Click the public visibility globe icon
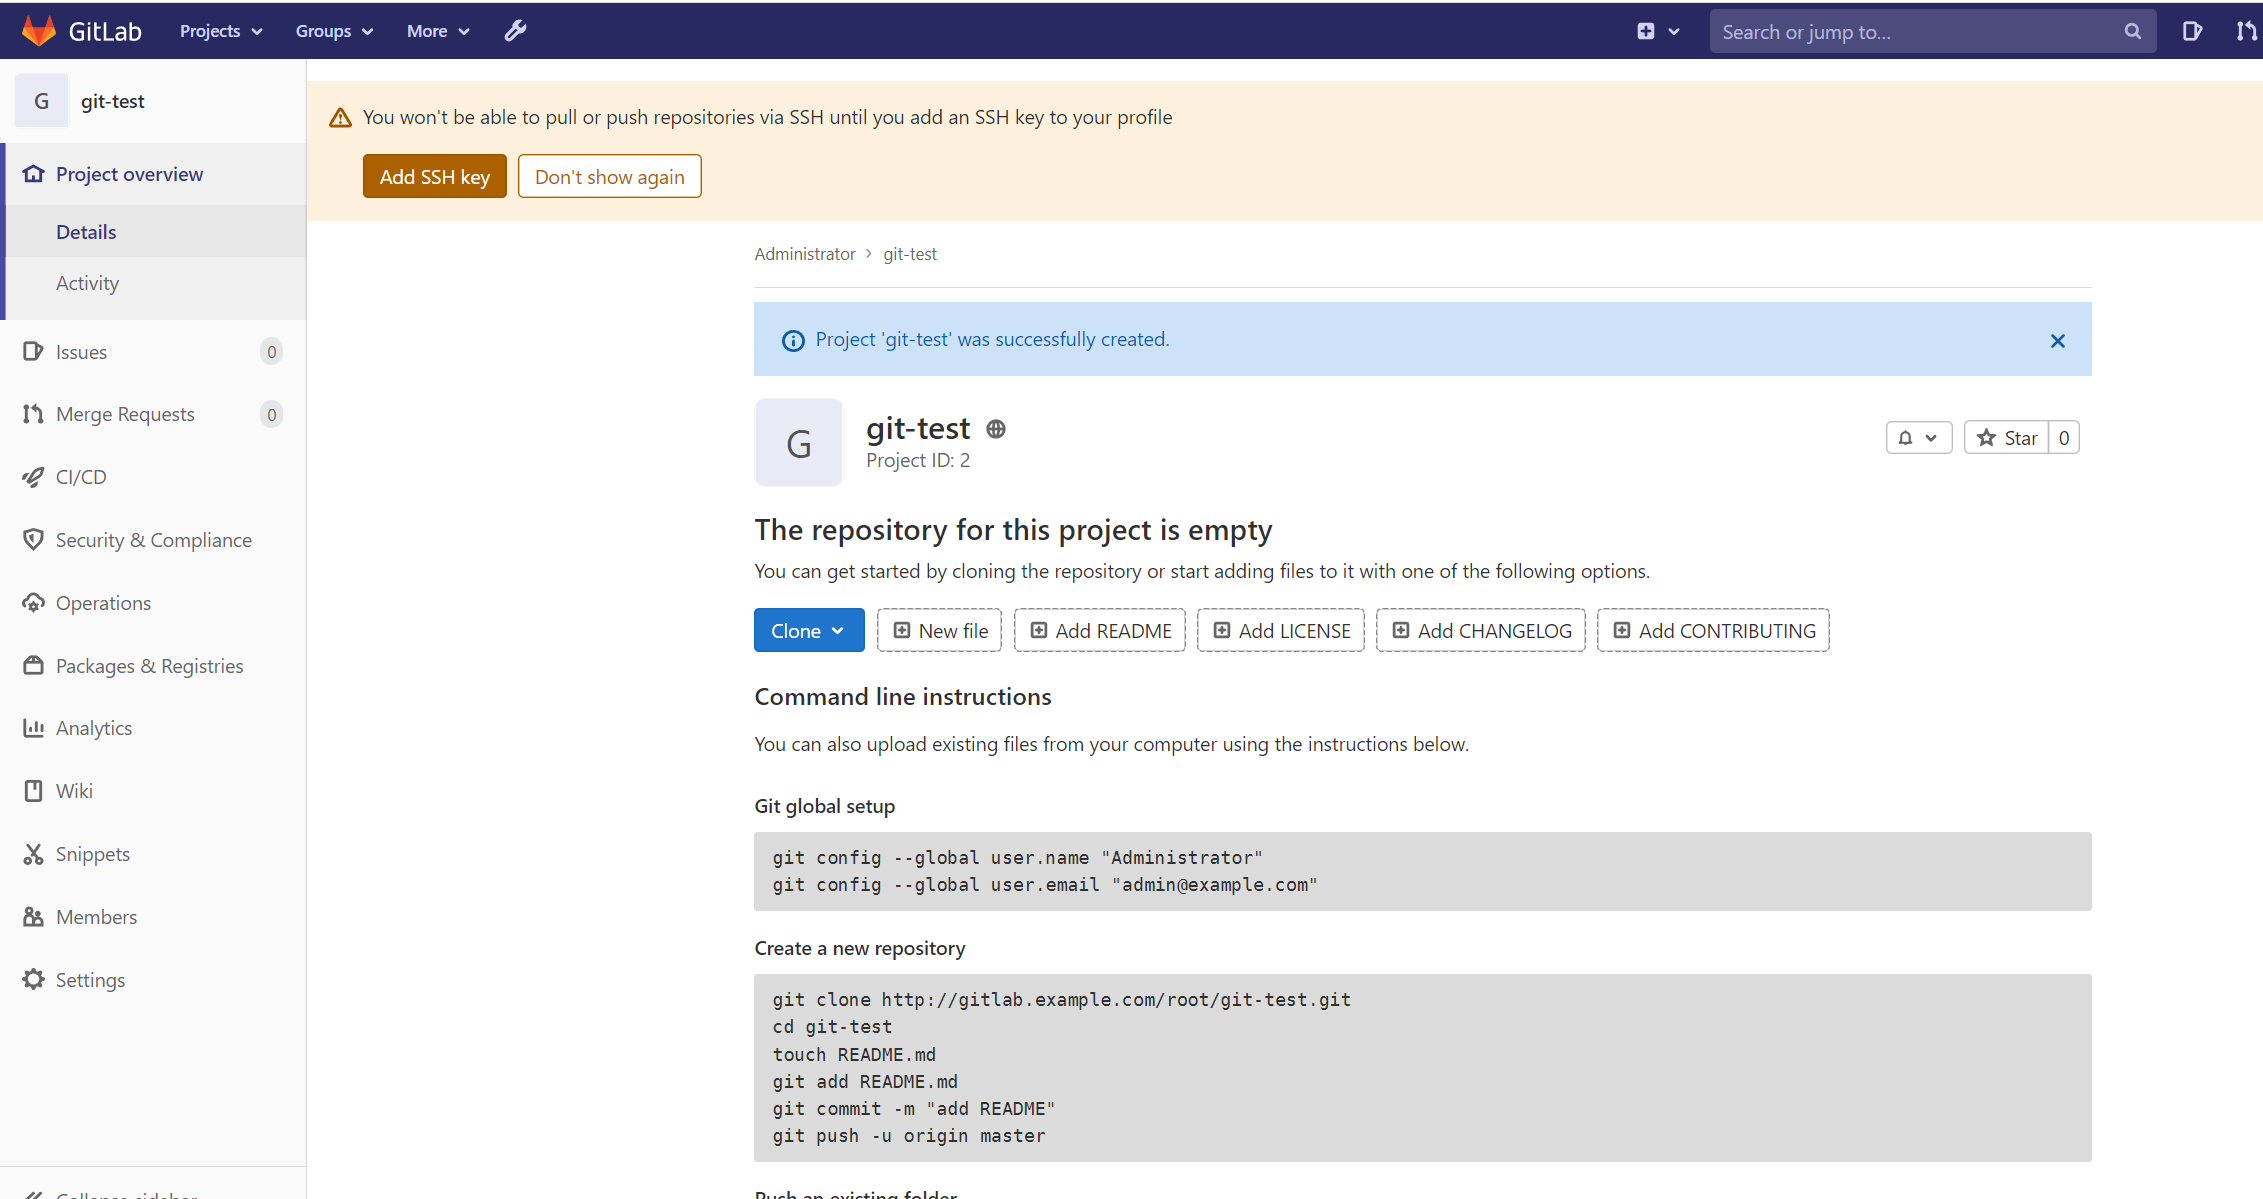 click(x=996, y=429)
